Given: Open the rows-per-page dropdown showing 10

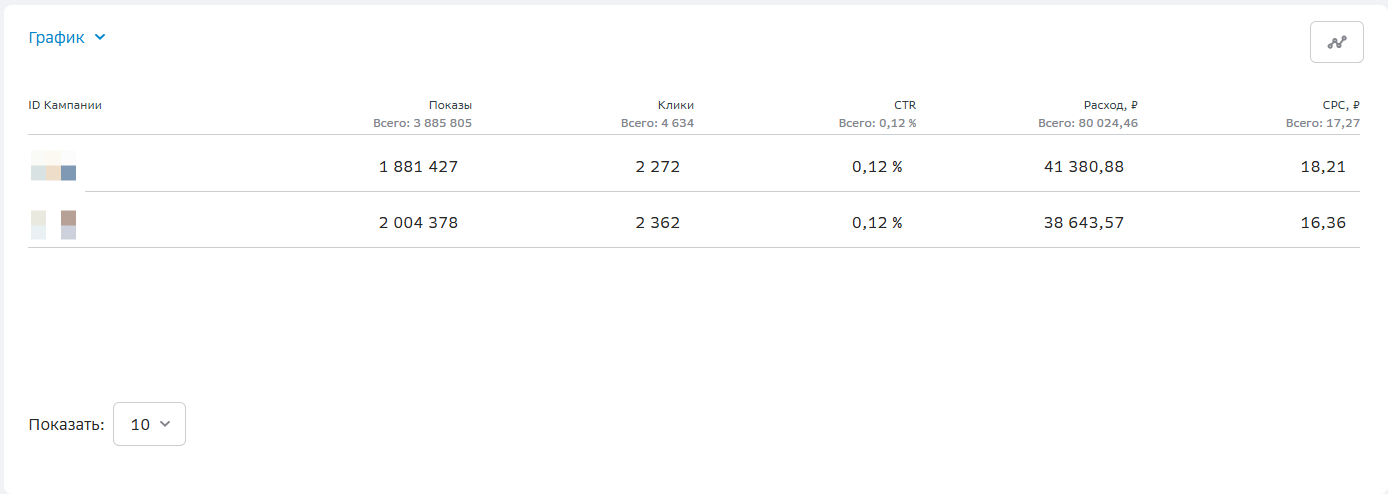Looking at the screenshot, I should pyautogui.click(x=150, y=424).
